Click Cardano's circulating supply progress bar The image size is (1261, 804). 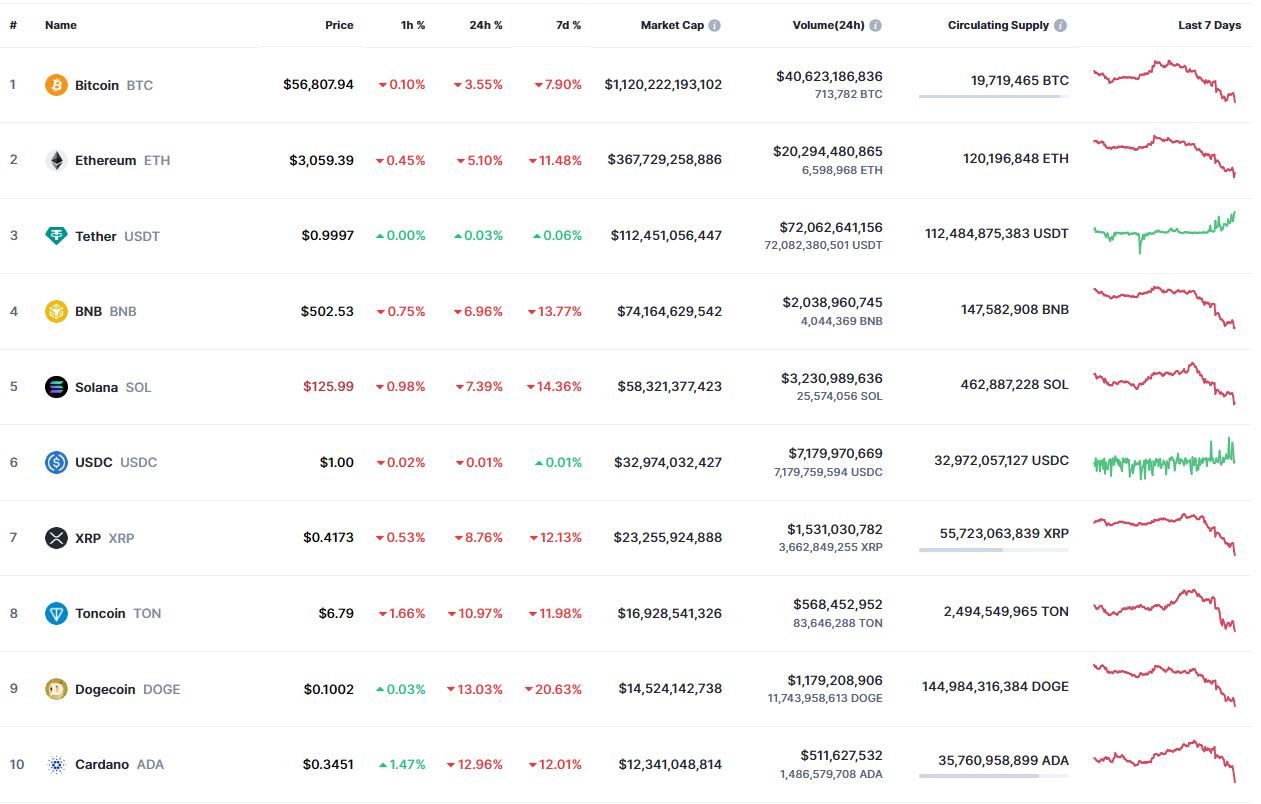(993, 776)
